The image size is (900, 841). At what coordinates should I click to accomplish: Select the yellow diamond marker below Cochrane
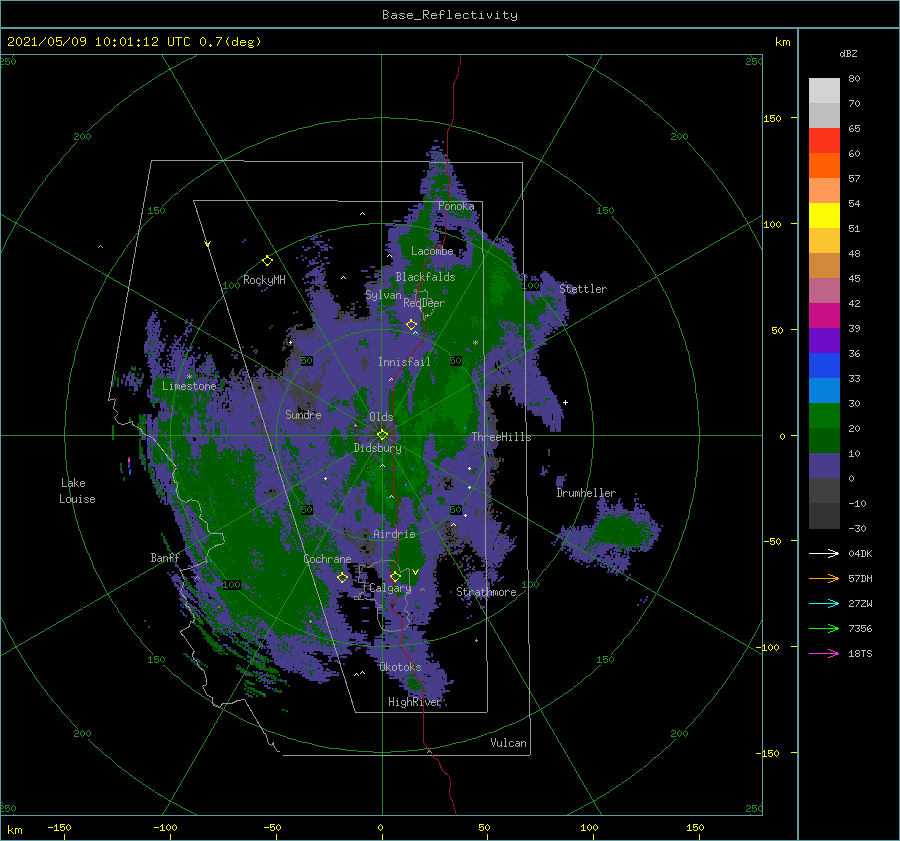[342, 578]
